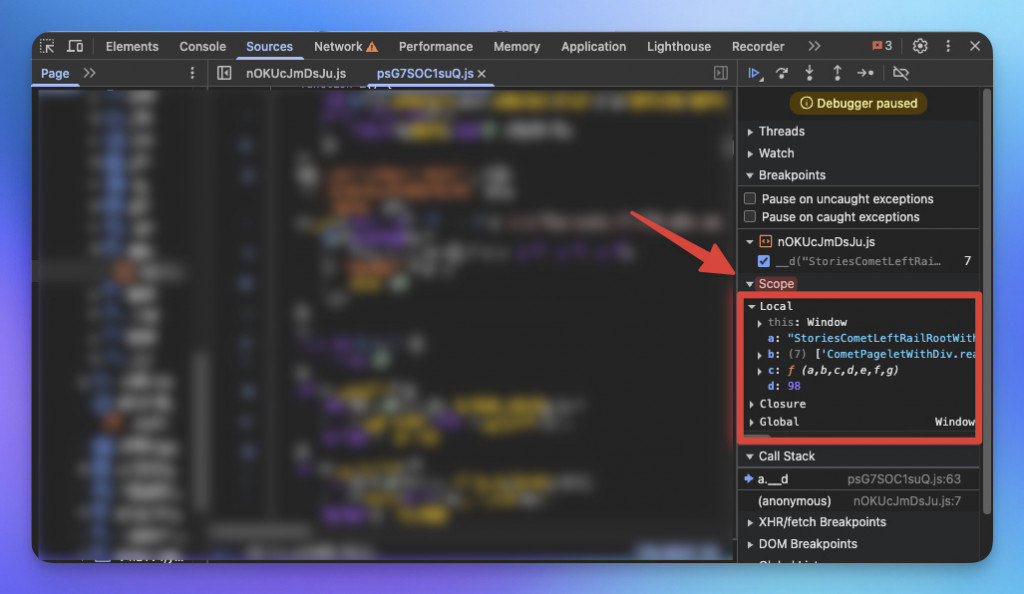Collapse the nOKUcJmDsJu.js breakpoint group
This screenshot has height=594, width=1024.
click(750, 242)
